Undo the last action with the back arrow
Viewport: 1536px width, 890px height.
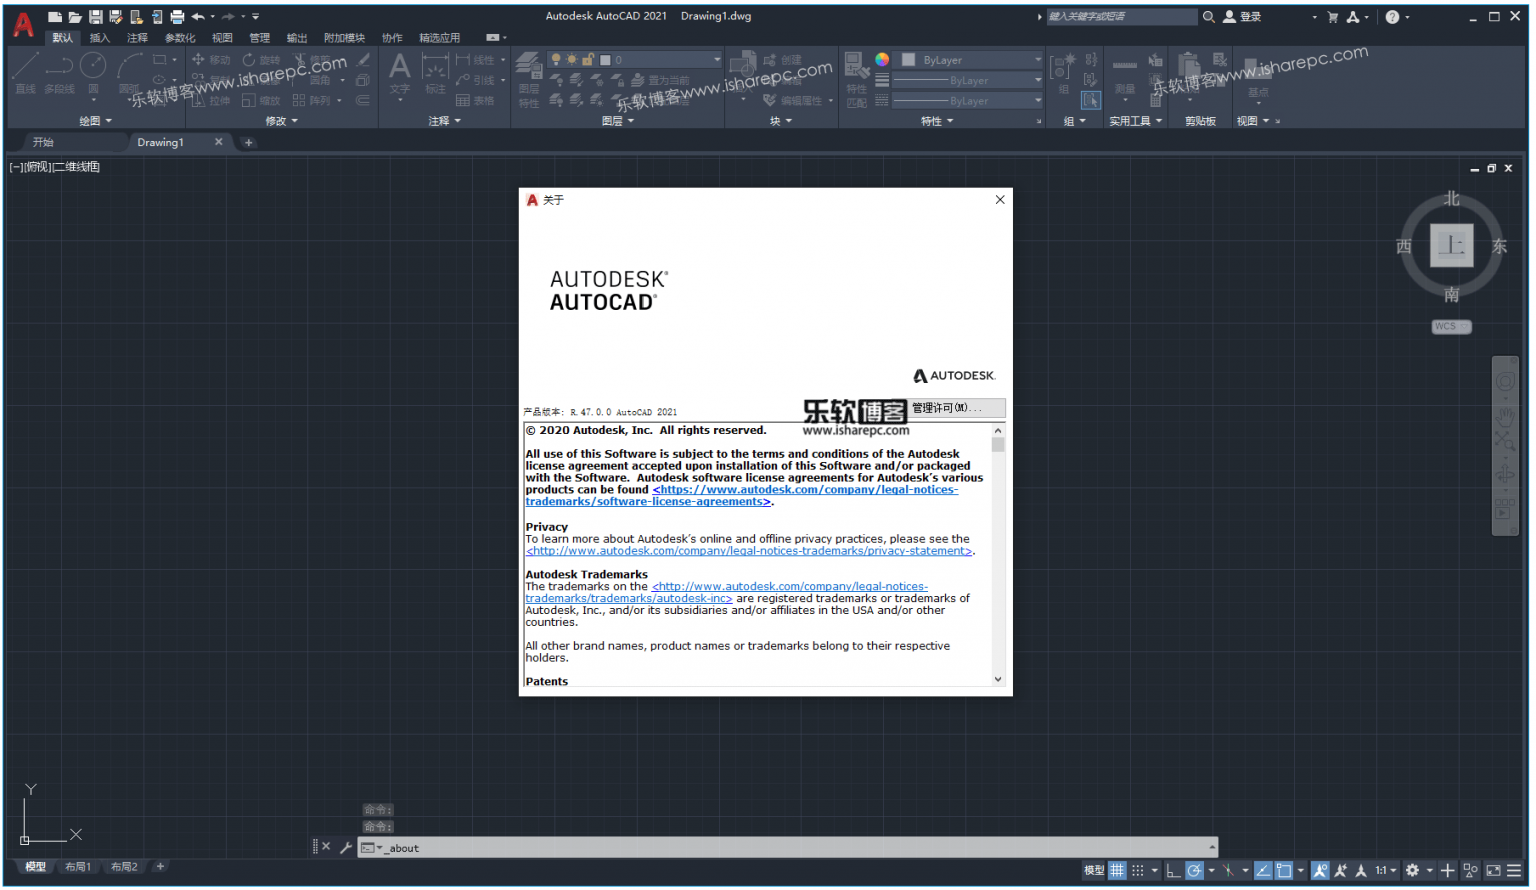(x=198, y=16)
